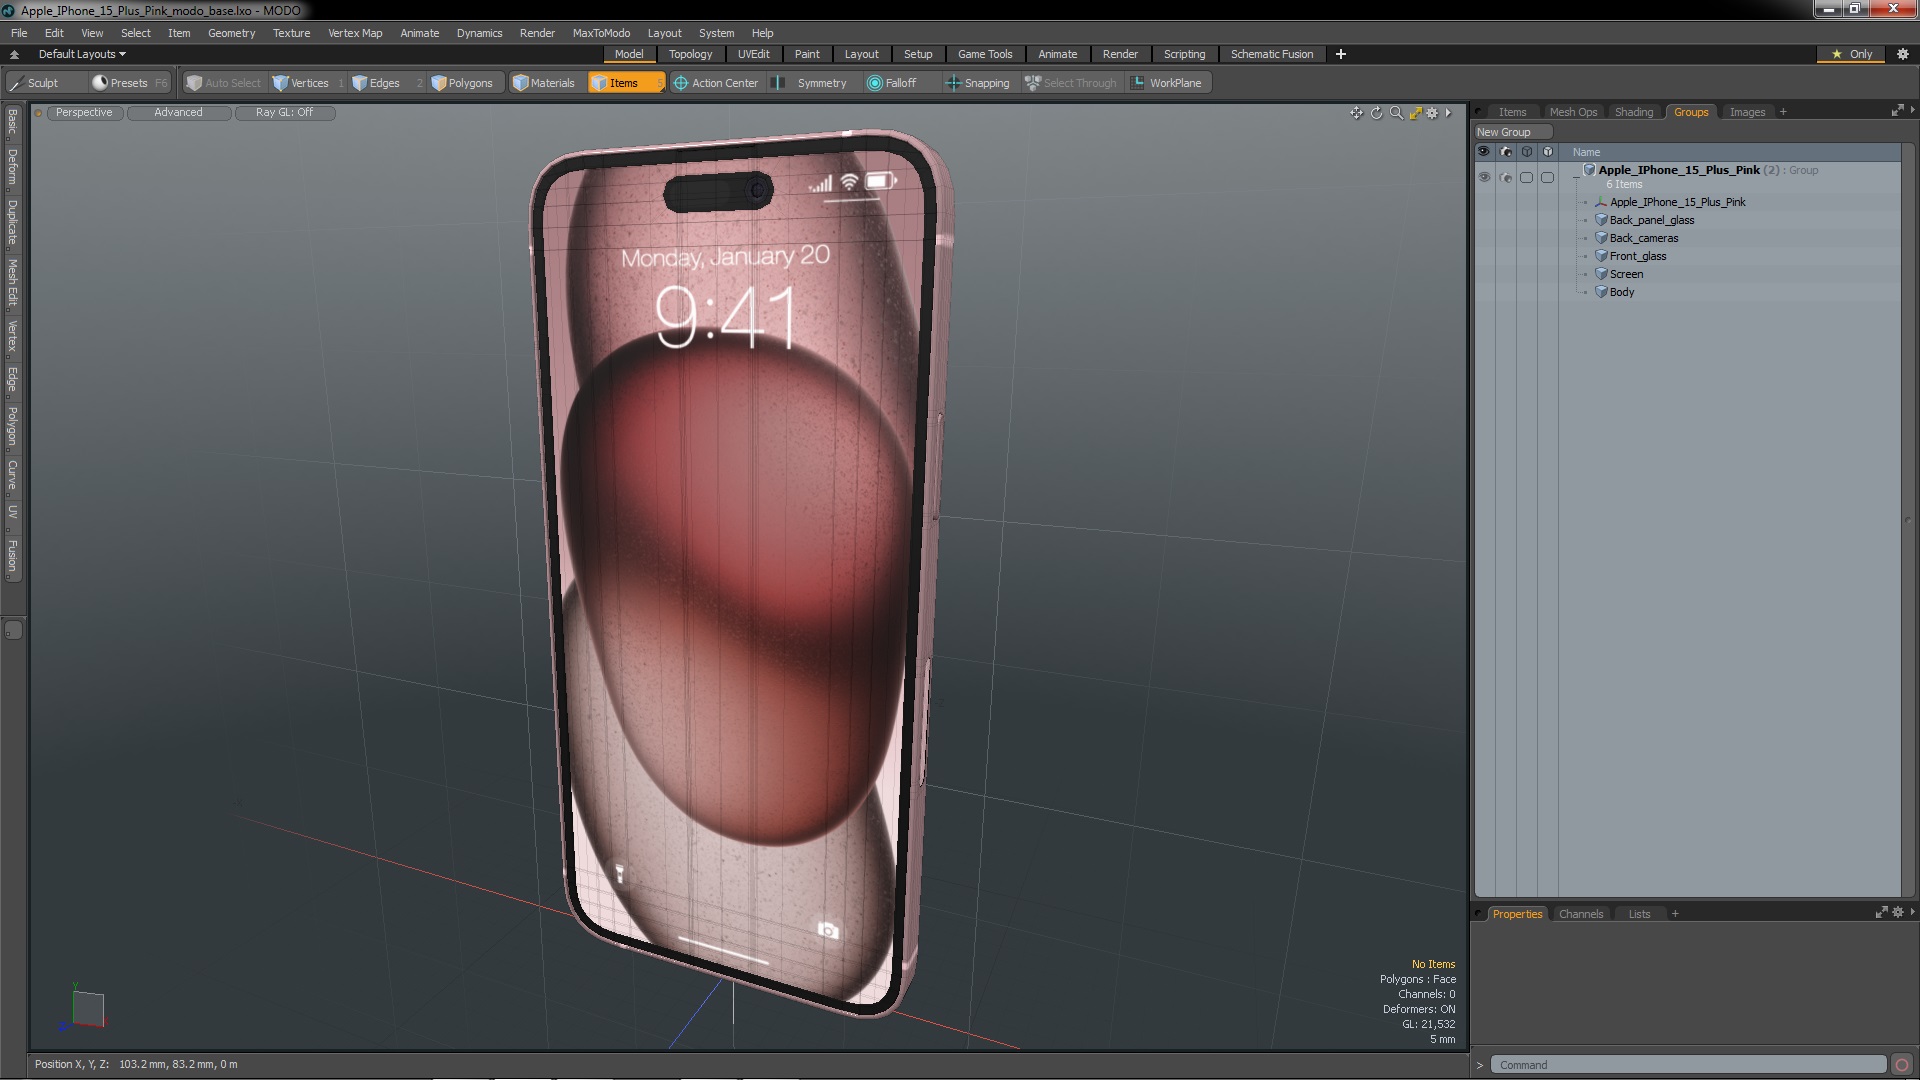Toggle the second checkbox in the group row
Screen dimensions: 1920x1080
[1547, 177]
